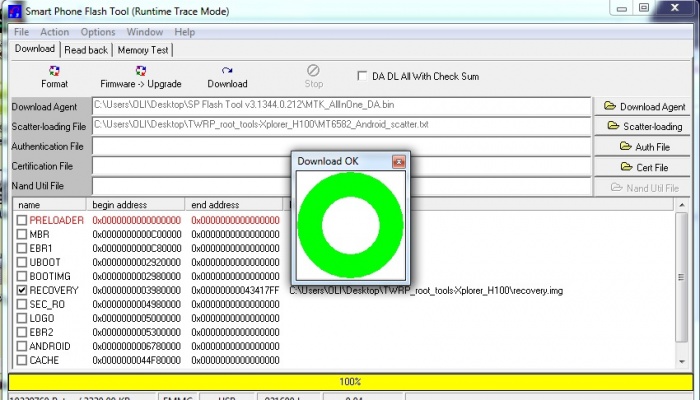Check the UBOOT partition box

[21, 262]
